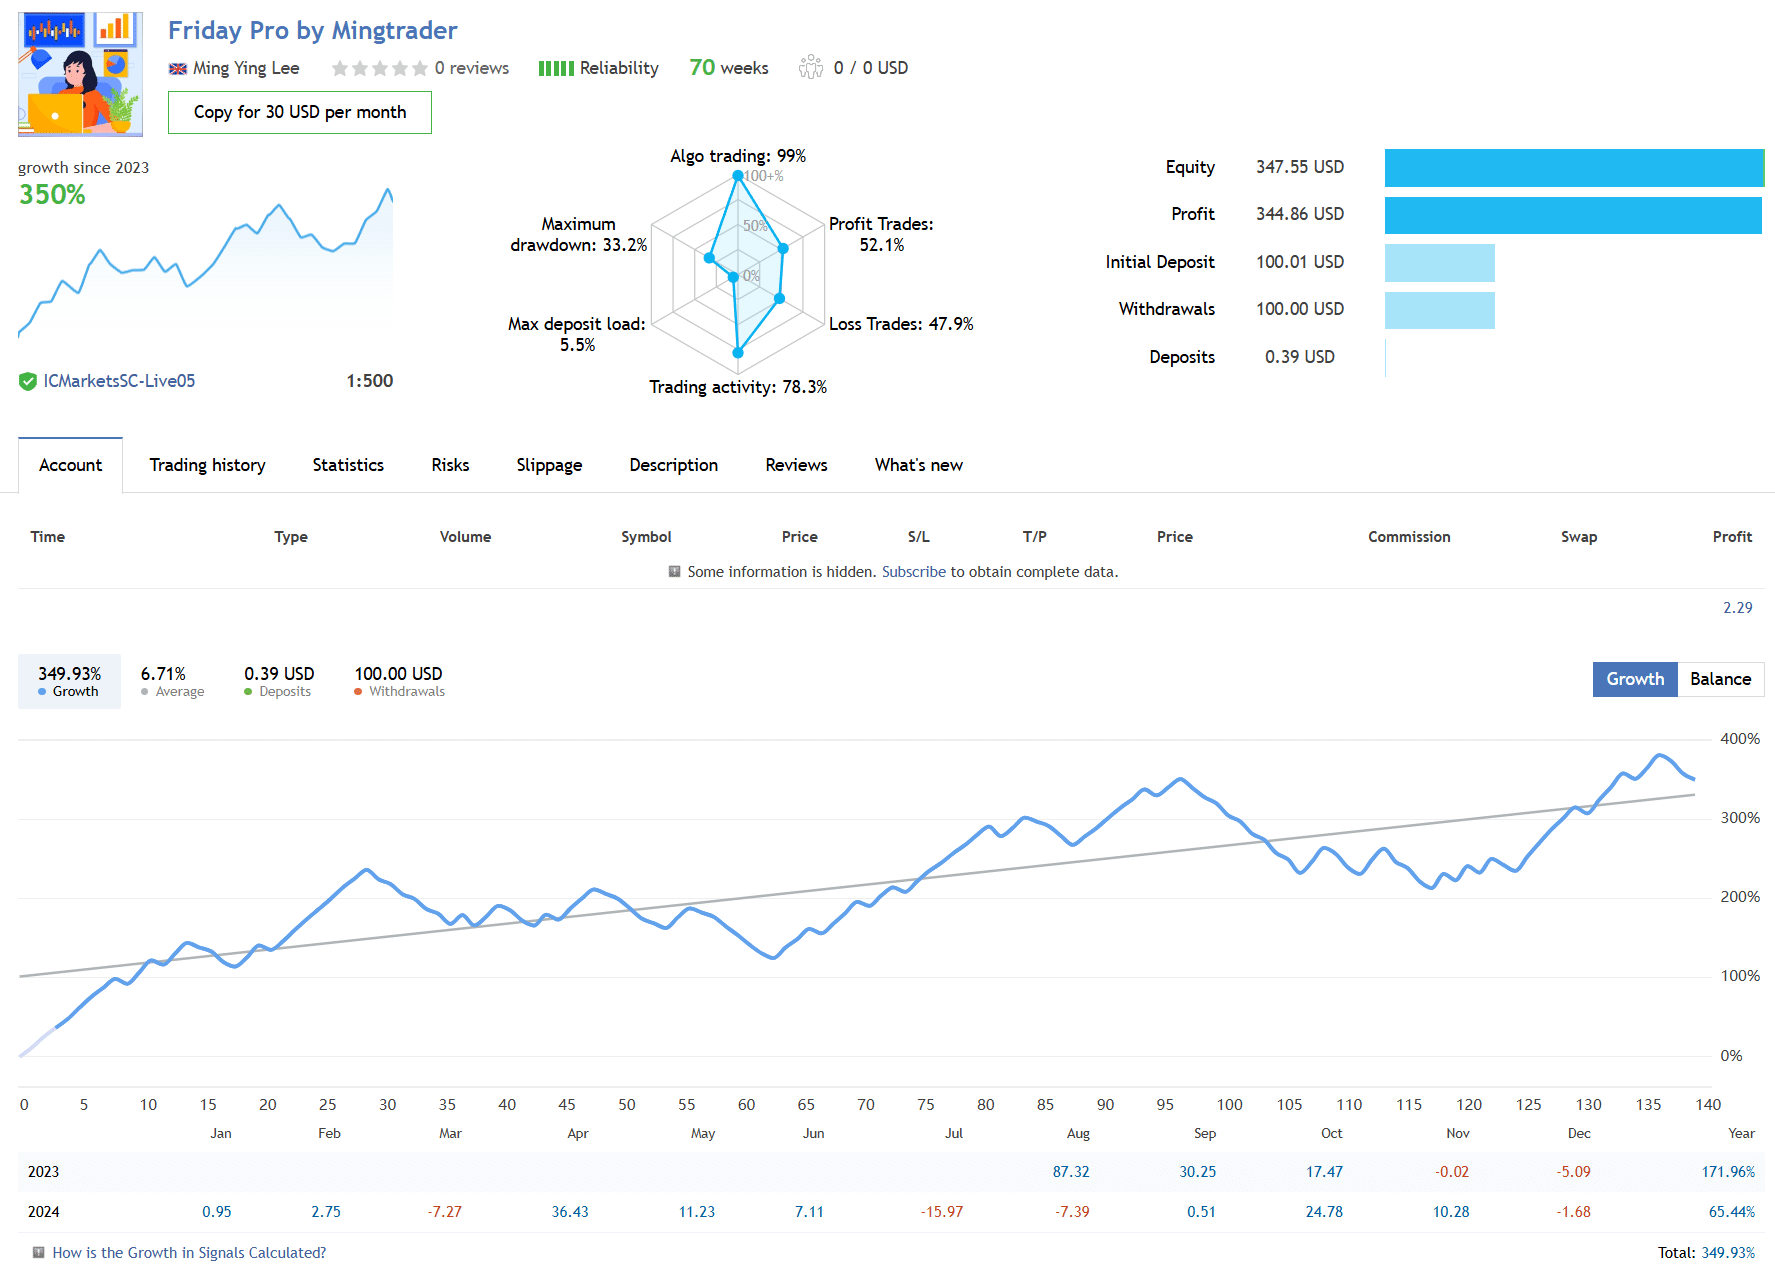The width and height of the screenshot is (1775, 1276).
Task: Switch to the Statistics tab
Action: point(348,465)
